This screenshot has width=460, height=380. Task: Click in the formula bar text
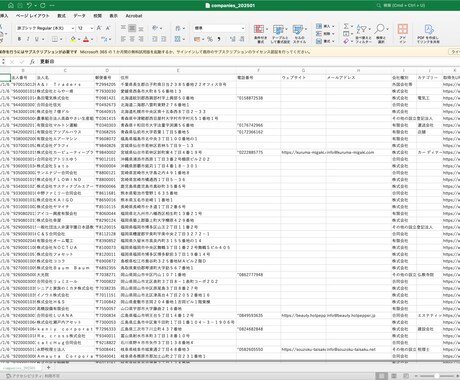pyautogui.click(x=47, y=62)
